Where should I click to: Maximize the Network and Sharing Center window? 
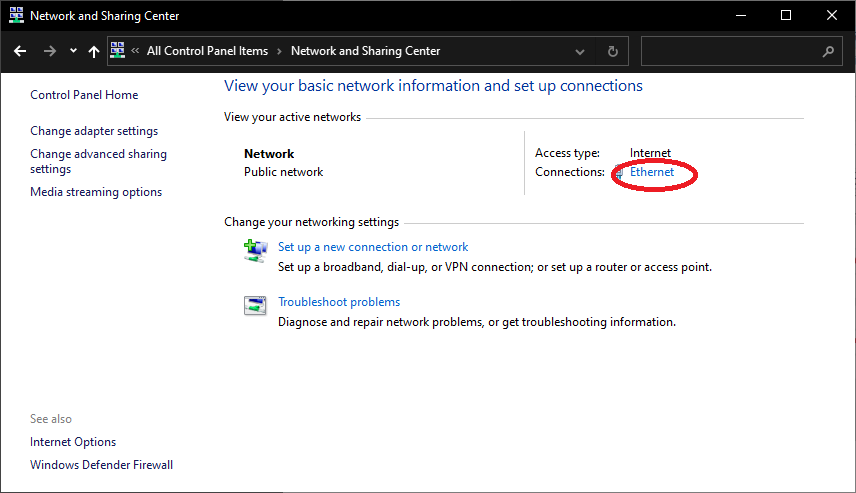[786, 15]
